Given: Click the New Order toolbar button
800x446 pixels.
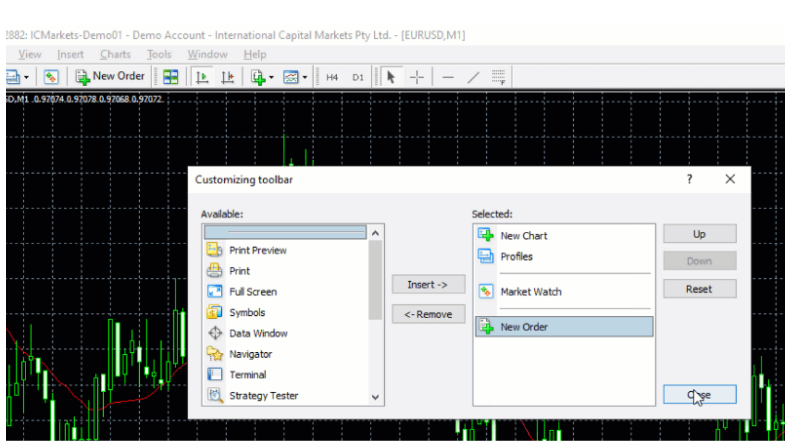Looking at the screenshot, I should coord(111,77).
